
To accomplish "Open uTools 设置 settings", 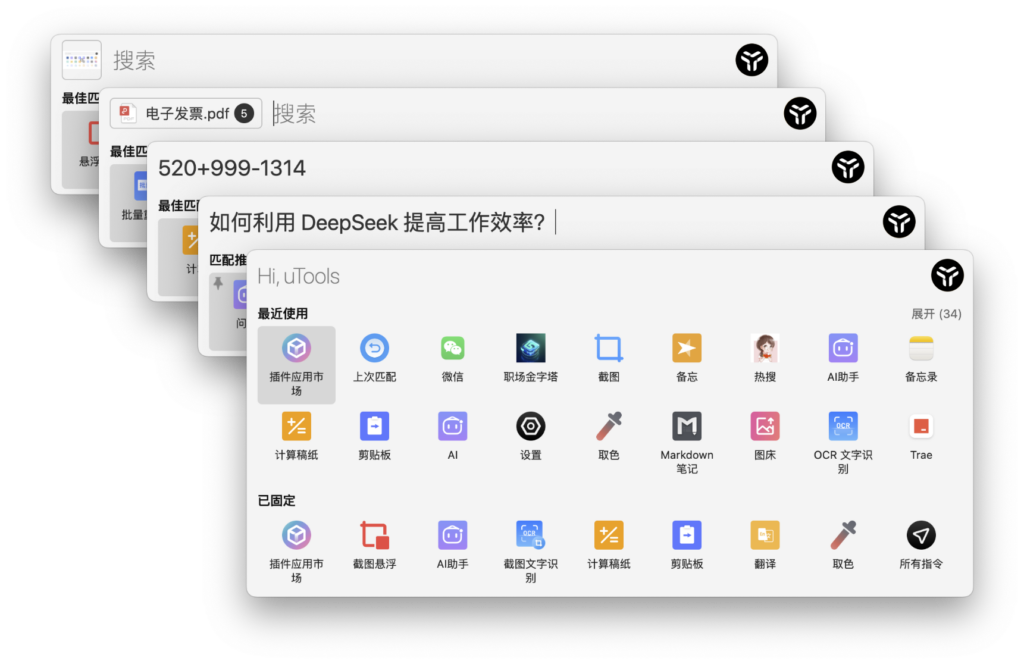I will [530, 427].
